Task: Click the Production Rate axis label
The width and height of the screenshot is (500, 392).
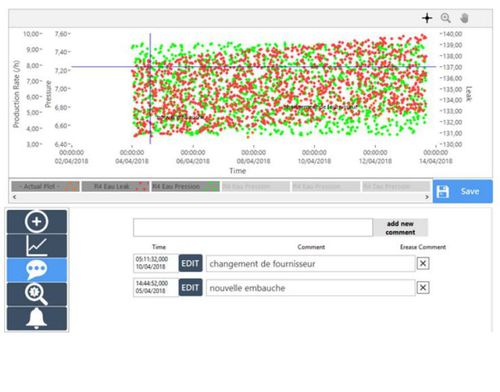Action: click(x=16, y=94)
